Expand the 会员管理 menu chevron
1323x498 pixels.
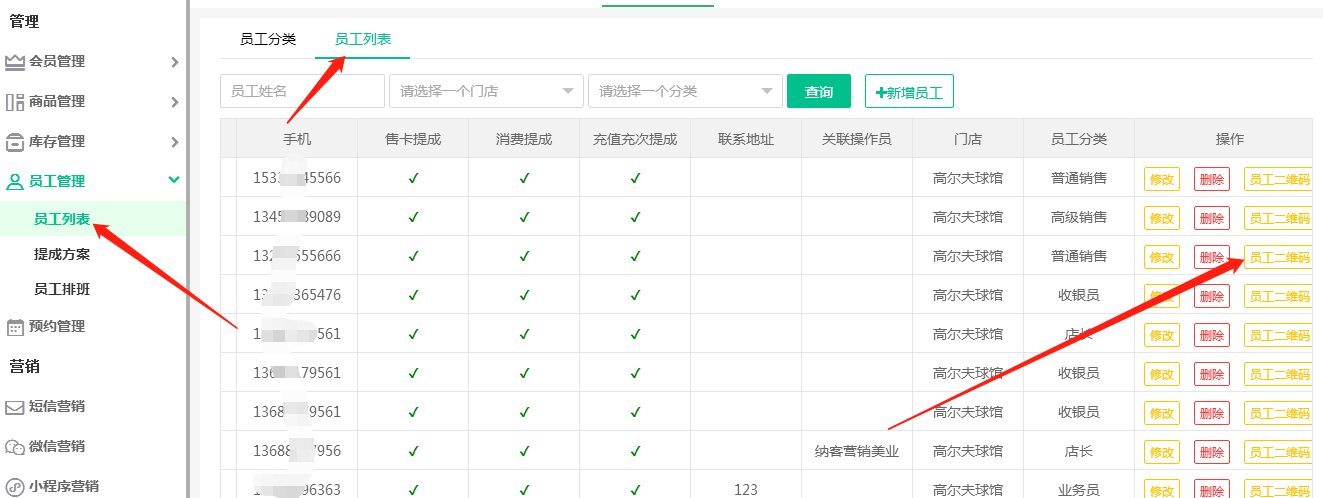pyautogui.click(x=174, y=62)
